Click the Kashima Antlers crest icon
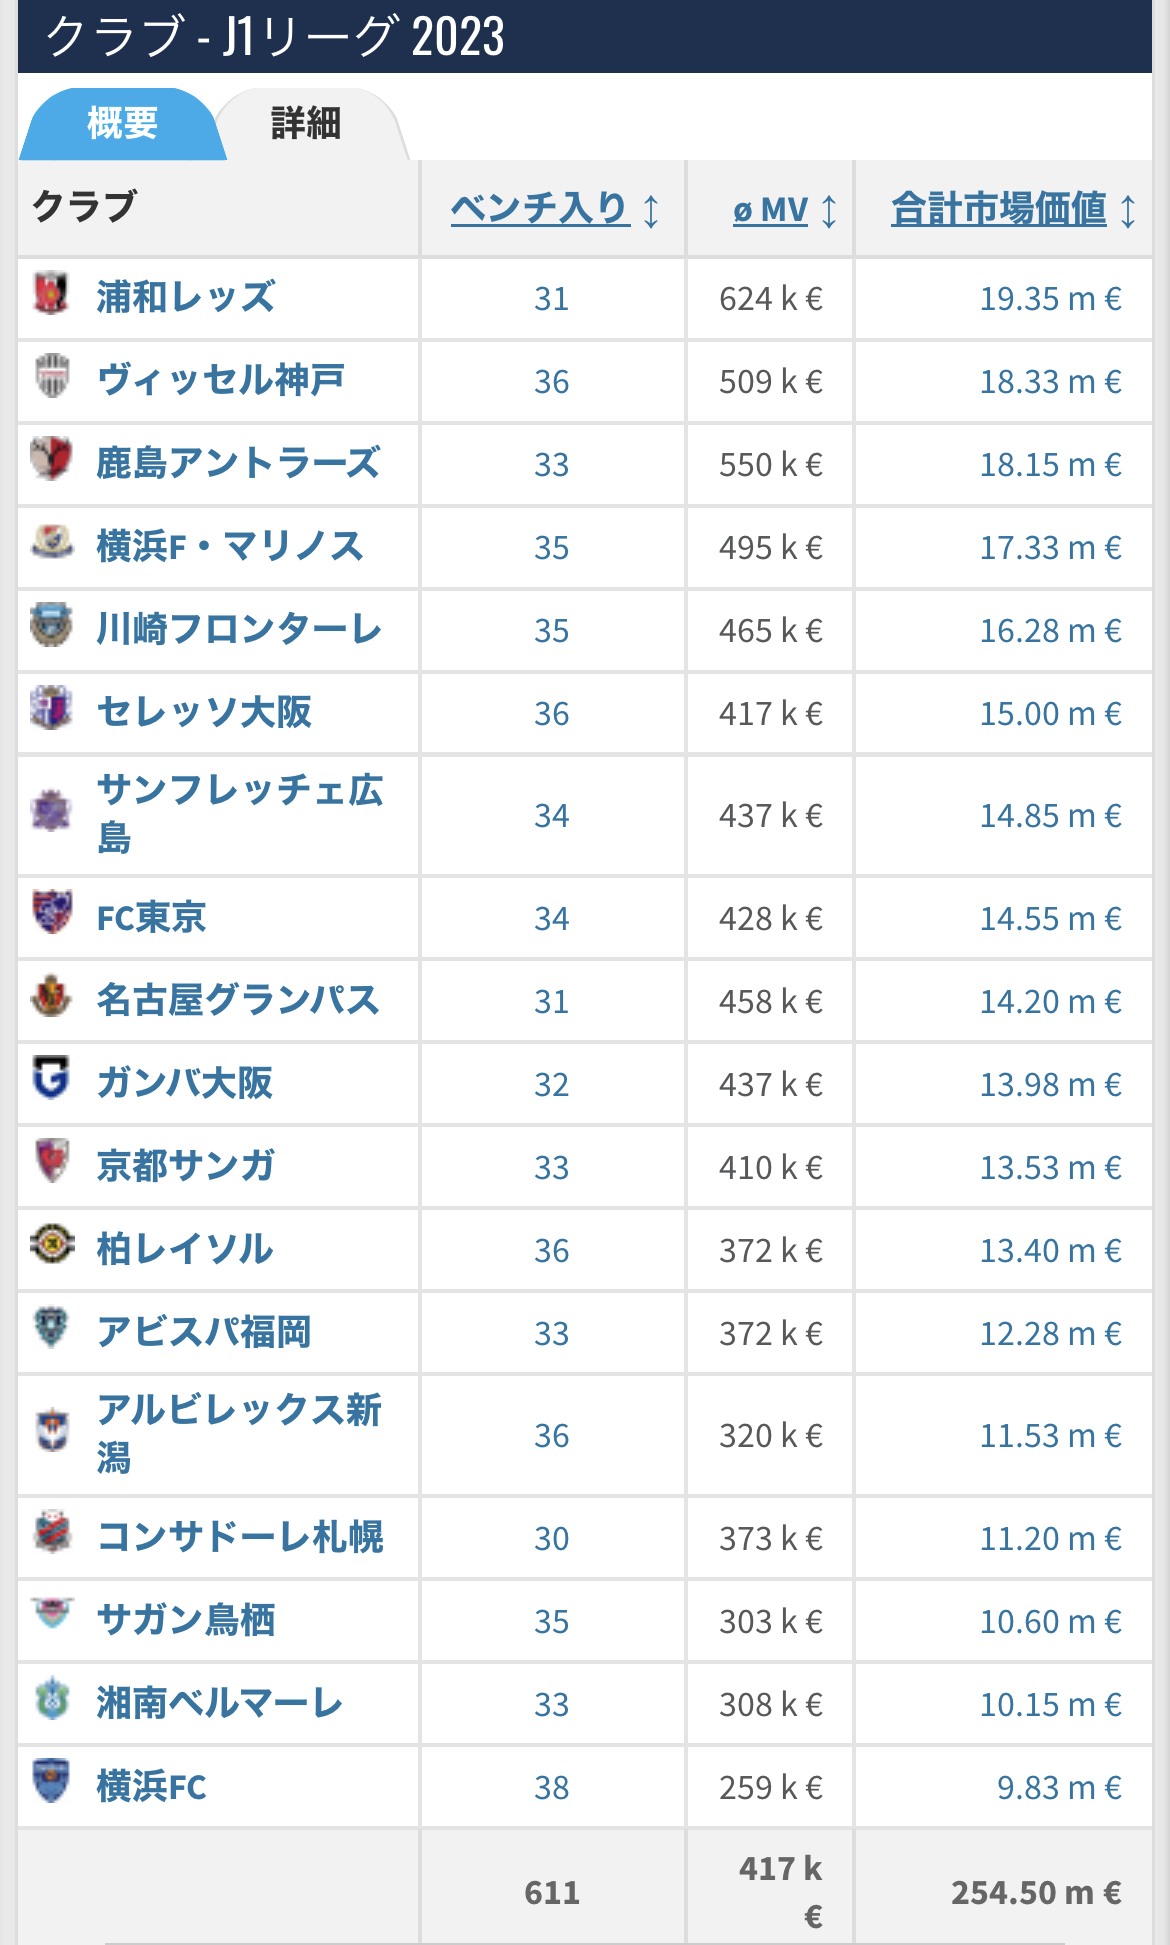Viewport: 1170px width, 1945px height. pos(51,459)
